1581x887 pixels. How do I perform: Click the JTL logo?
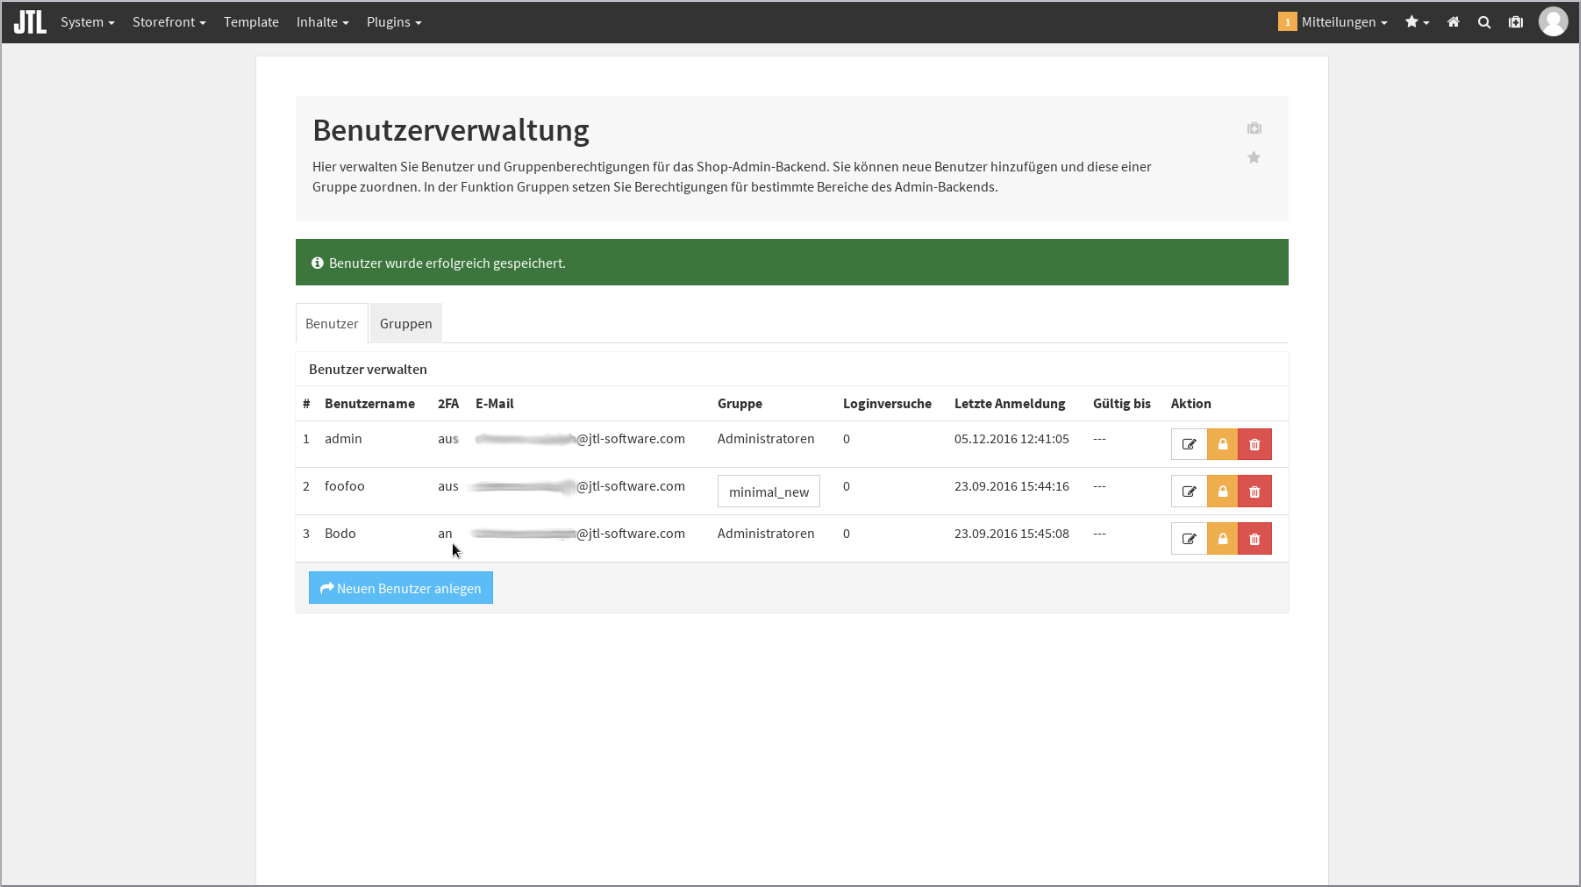coord(30,22)
